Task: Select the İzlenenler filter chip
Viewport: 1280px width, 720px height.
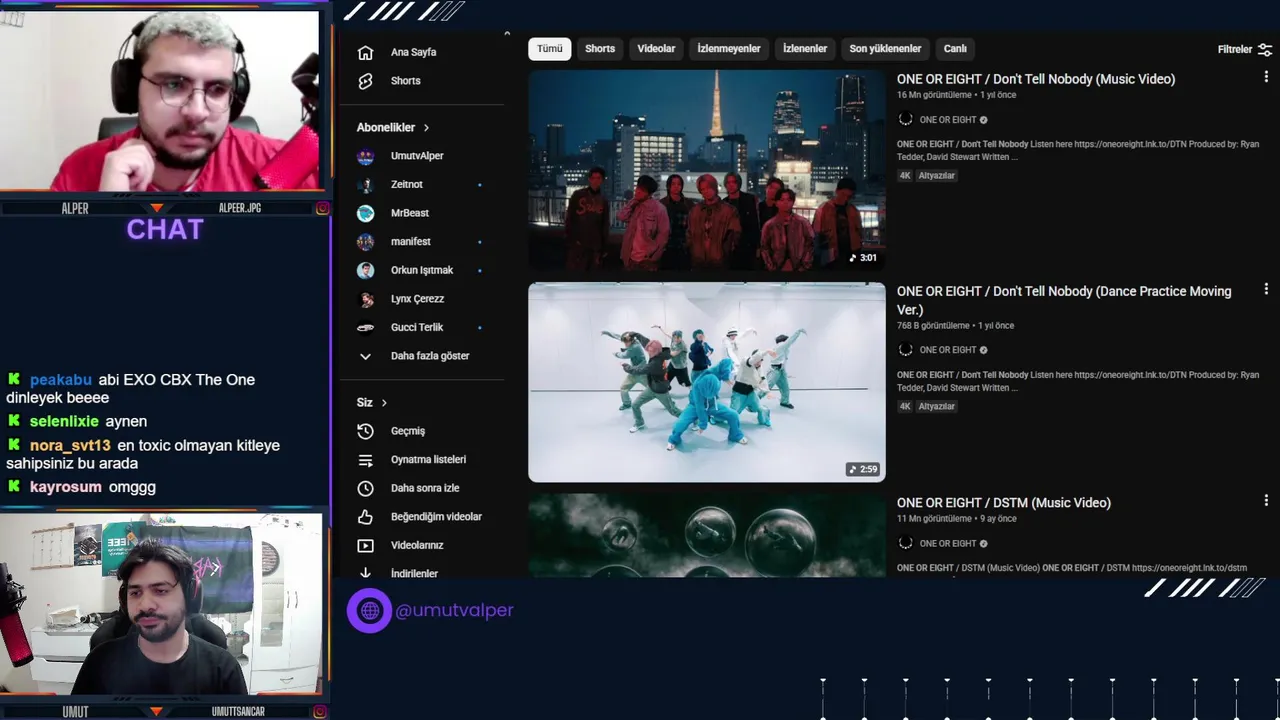Action: tap(805, 49)
